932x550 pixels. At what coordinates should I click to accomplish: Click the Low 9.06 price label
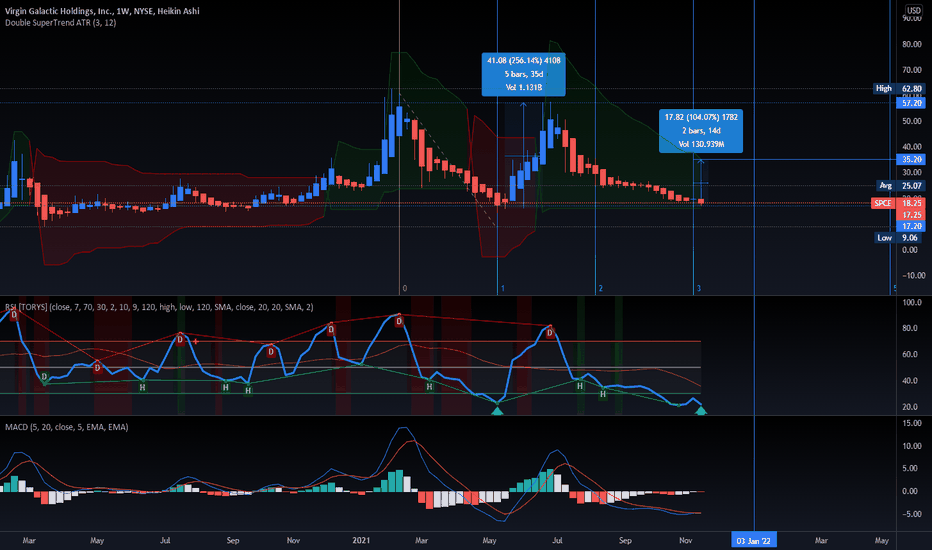[899, 237]
